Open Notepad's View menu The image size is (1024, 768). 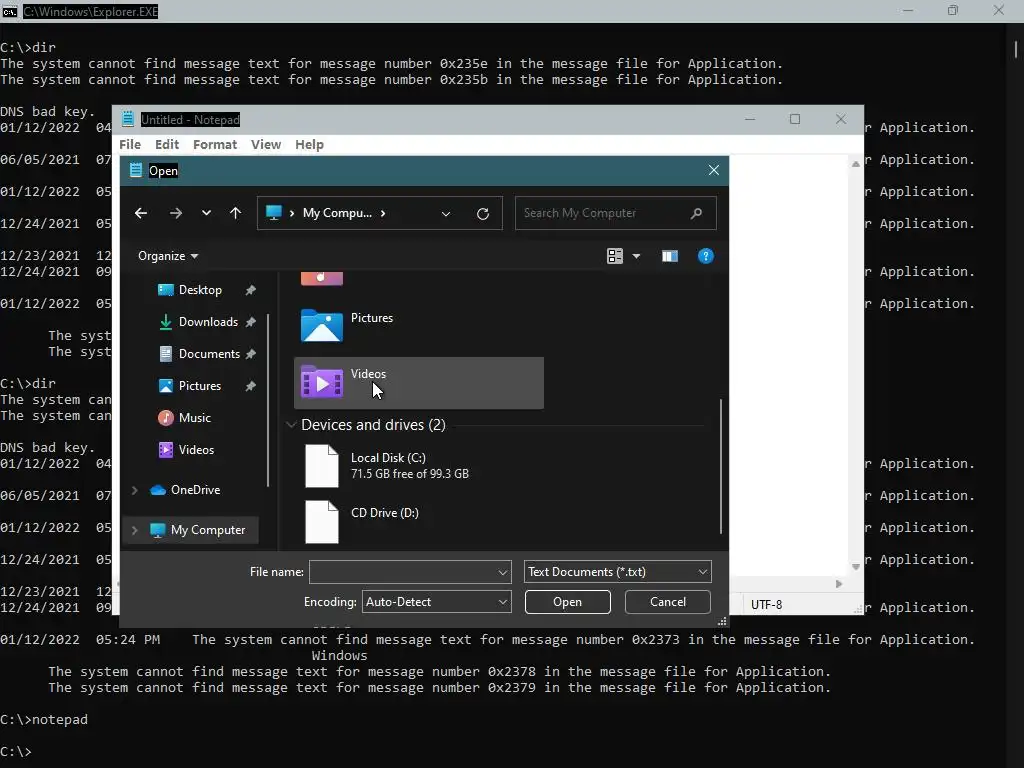click(x=266, y=144)
